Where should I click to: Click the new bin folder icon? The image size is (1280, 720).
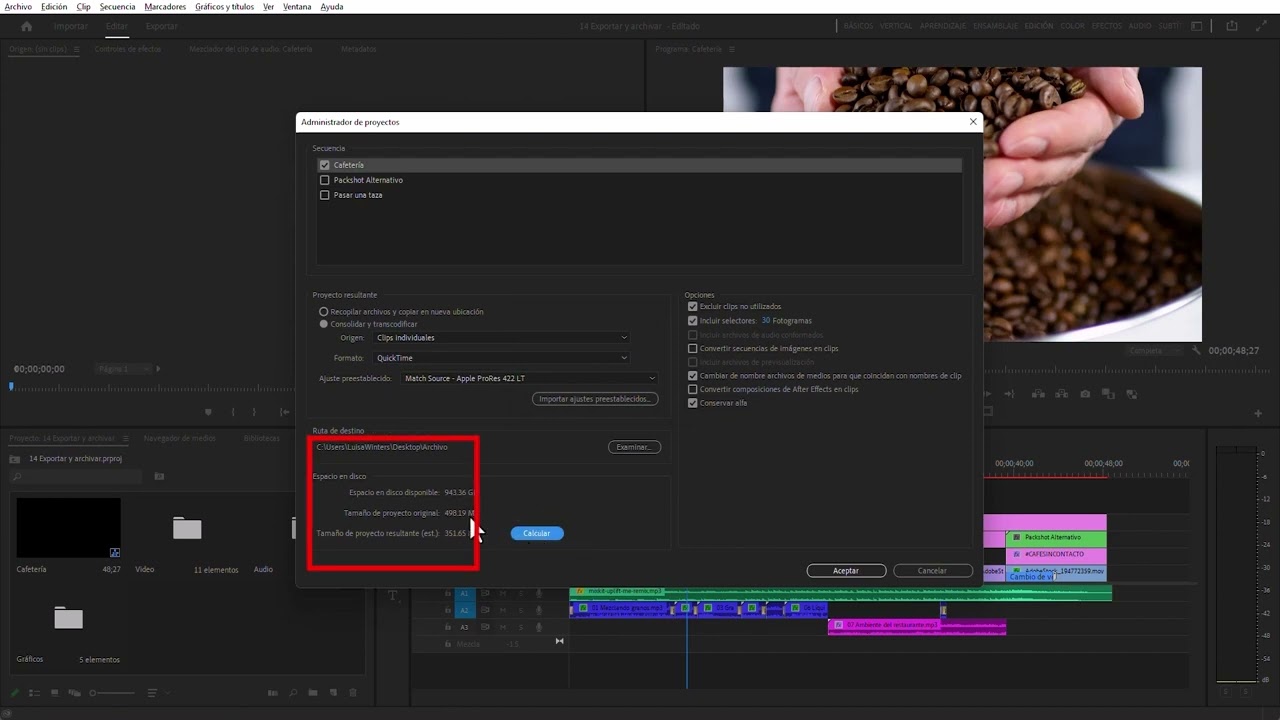[313, 693]
